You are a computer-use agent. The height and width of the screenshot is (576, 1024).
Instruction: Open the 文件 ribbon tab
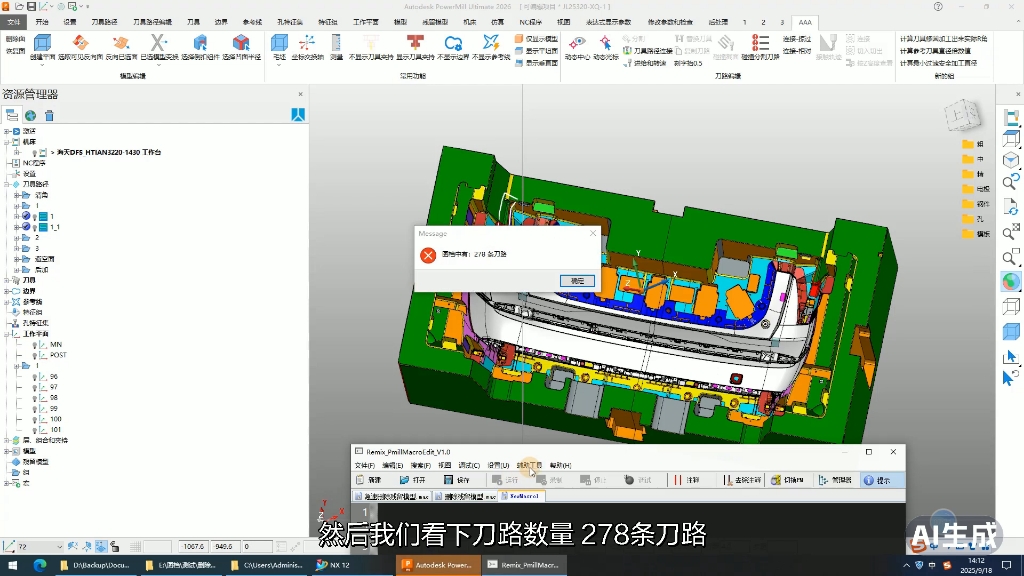pos(14,22)
